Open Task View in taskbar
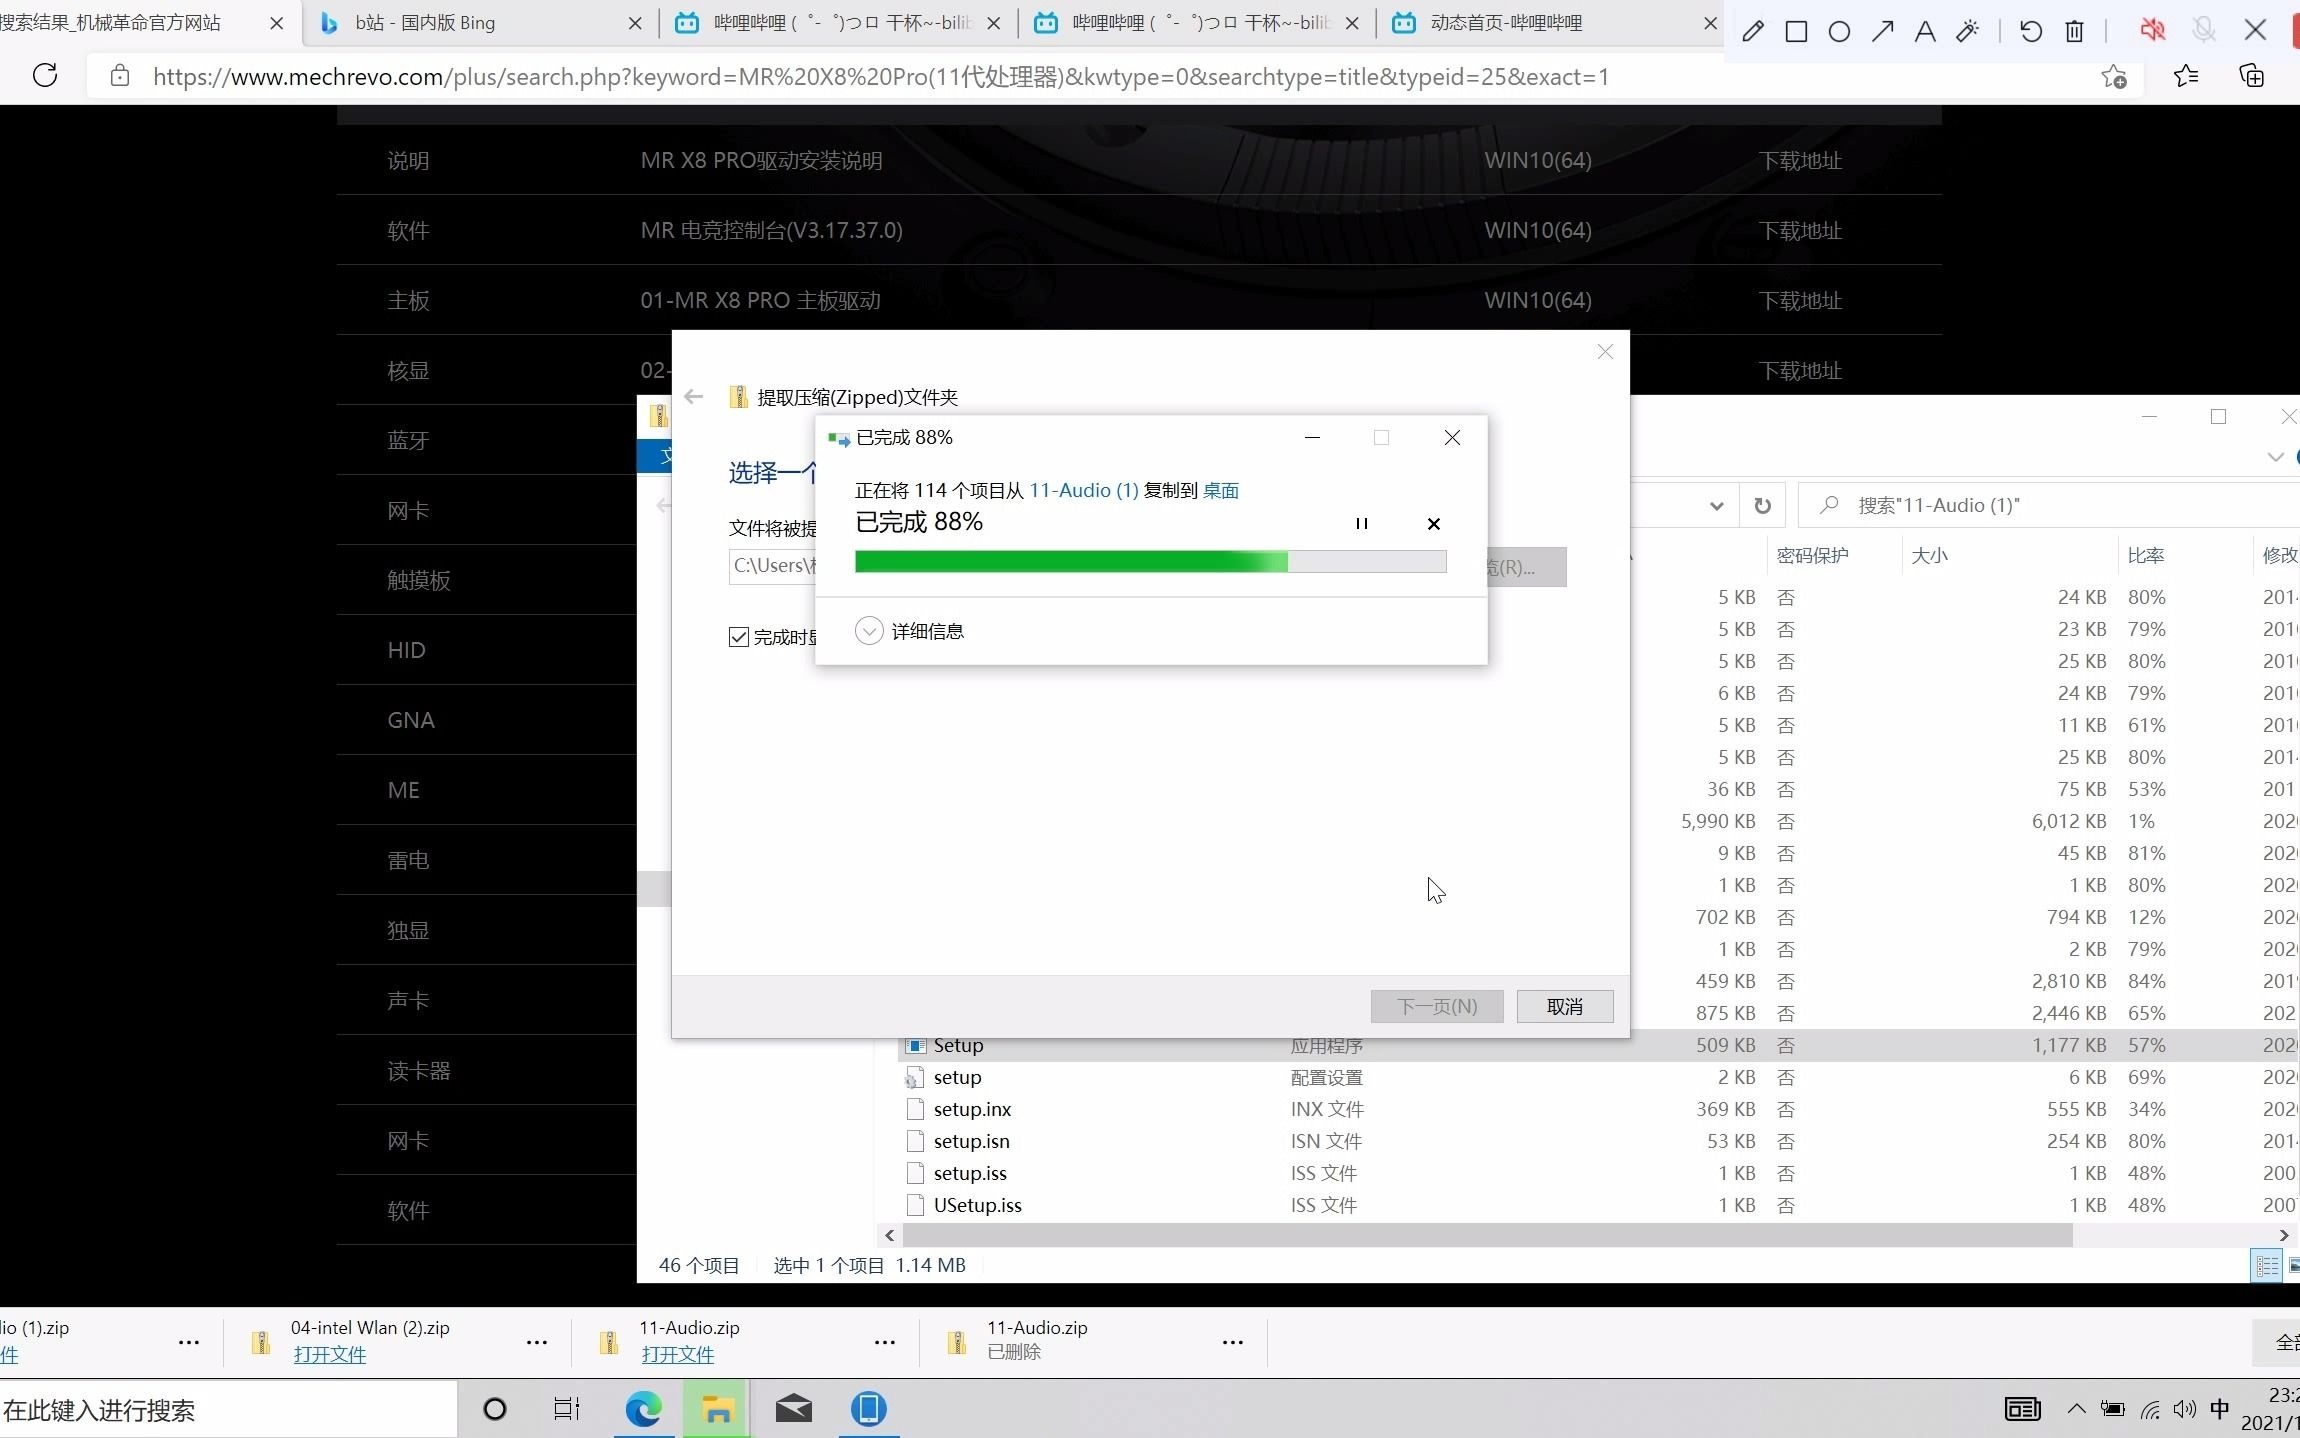This screenshot has width=2300, height=1438. [x=566, y=1409]
